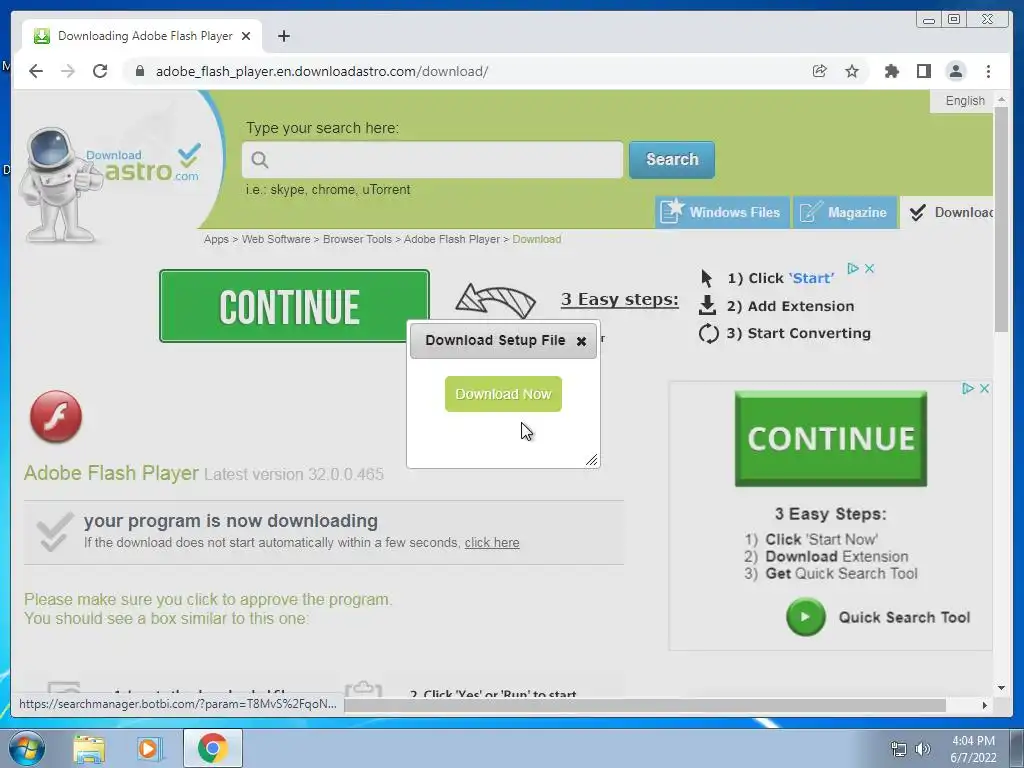Click the Adobe Flash Player heading
Image resolution: width=1024 pixels, height=768 pixels.
pos(111,473)
